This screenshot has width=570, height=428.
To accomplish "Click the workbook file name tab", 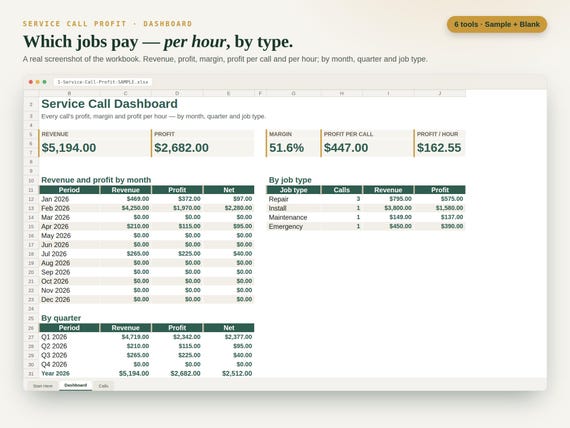I will coord(103,82).
